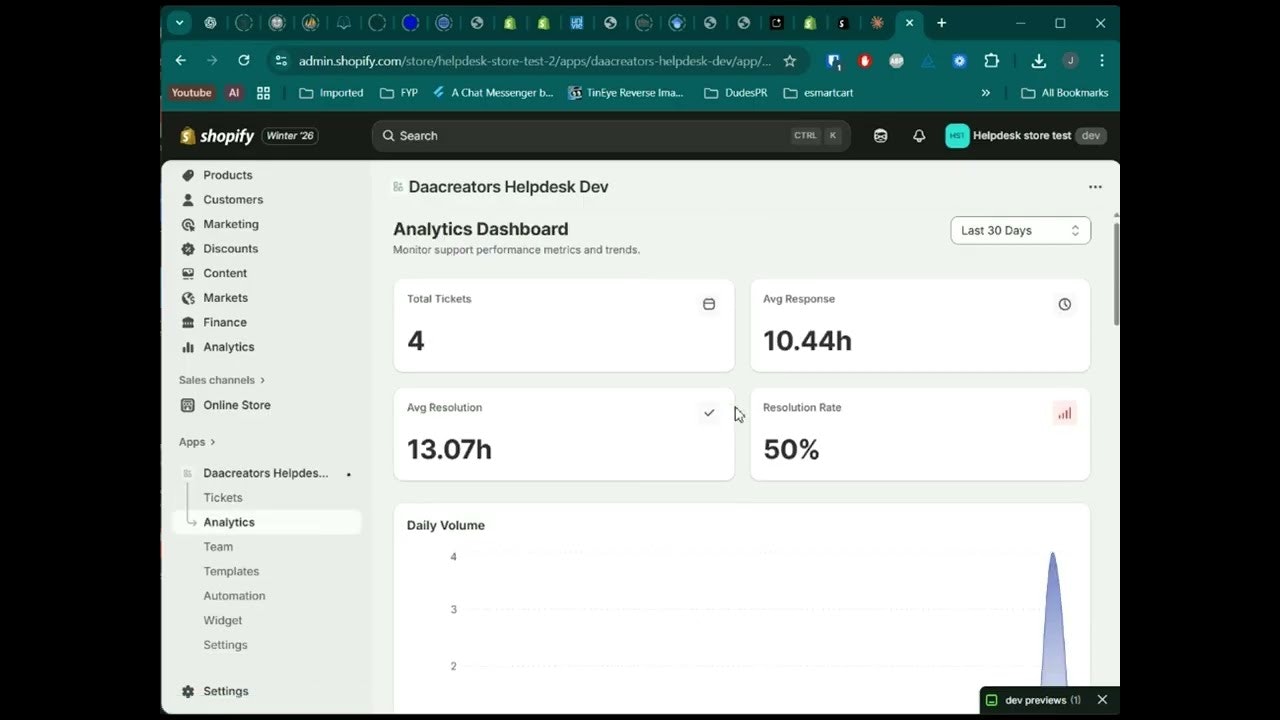The height and width of the screenshot is (720, 1280).
Task: Click the clock icon on Avg Response card
Action: point(1064,304)
